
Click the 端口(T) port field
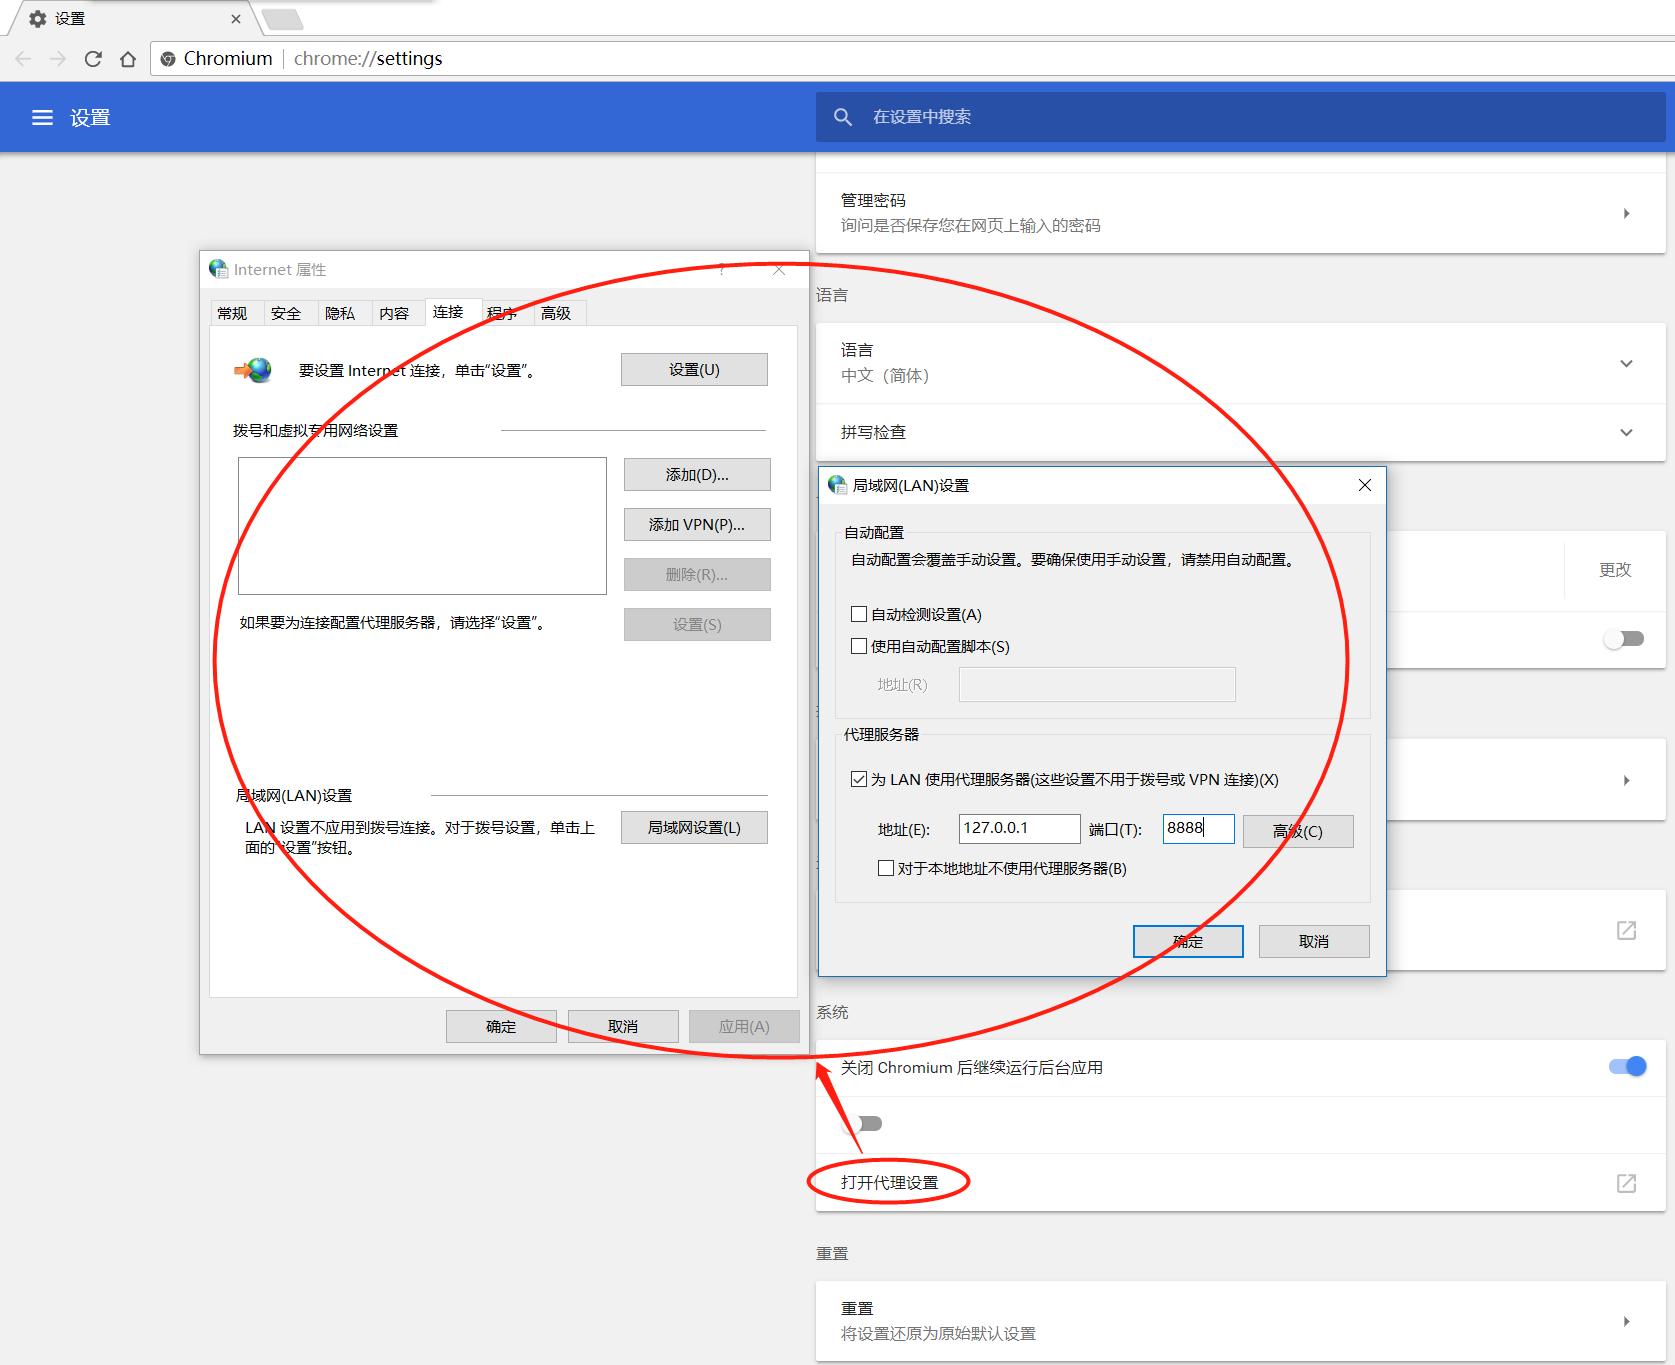tap(1198, 828)
